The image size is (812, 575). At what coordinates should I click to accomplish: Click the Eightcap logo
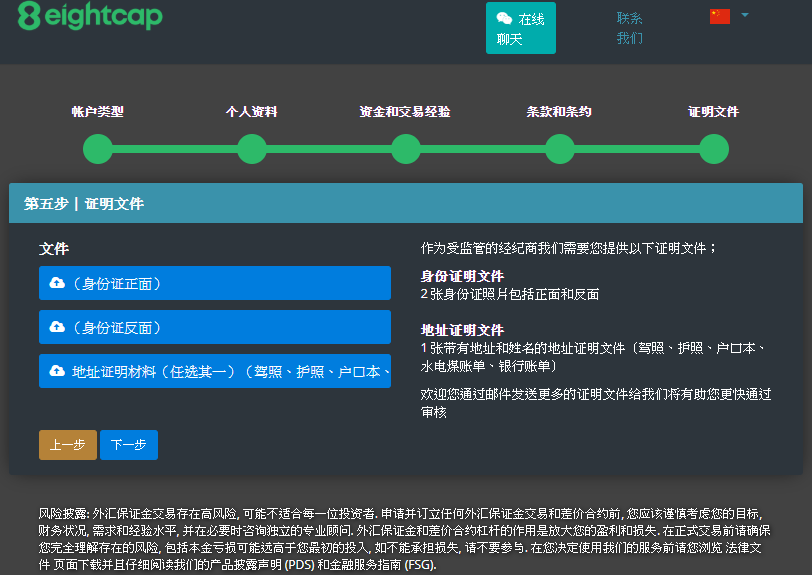click(x=90, y=17)
